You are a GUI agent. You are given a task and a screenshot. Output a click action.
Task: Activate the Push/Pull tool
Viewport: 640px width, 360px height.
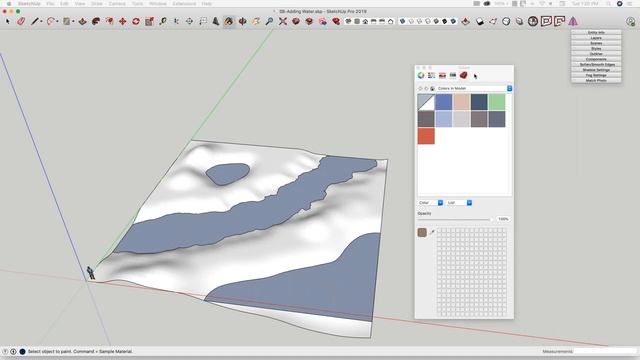[82, 21]
